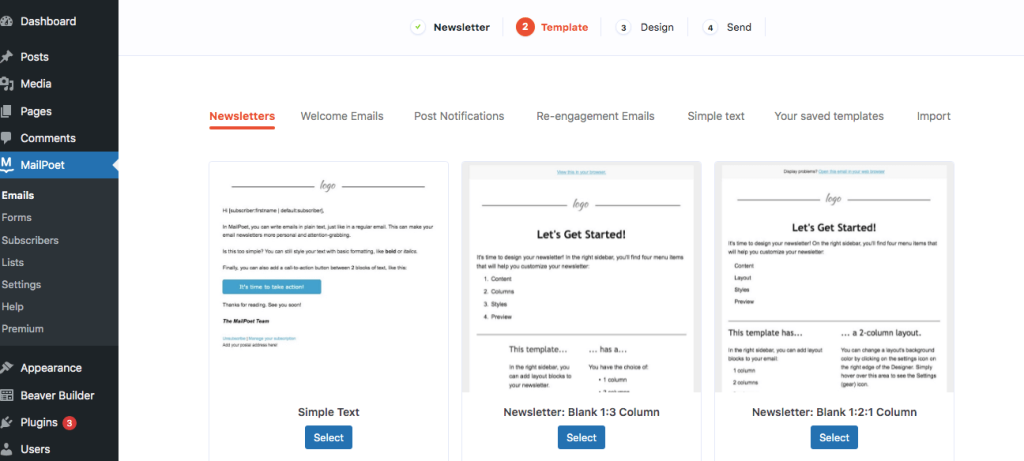Go back to Newsletter step

coord(462,27)
